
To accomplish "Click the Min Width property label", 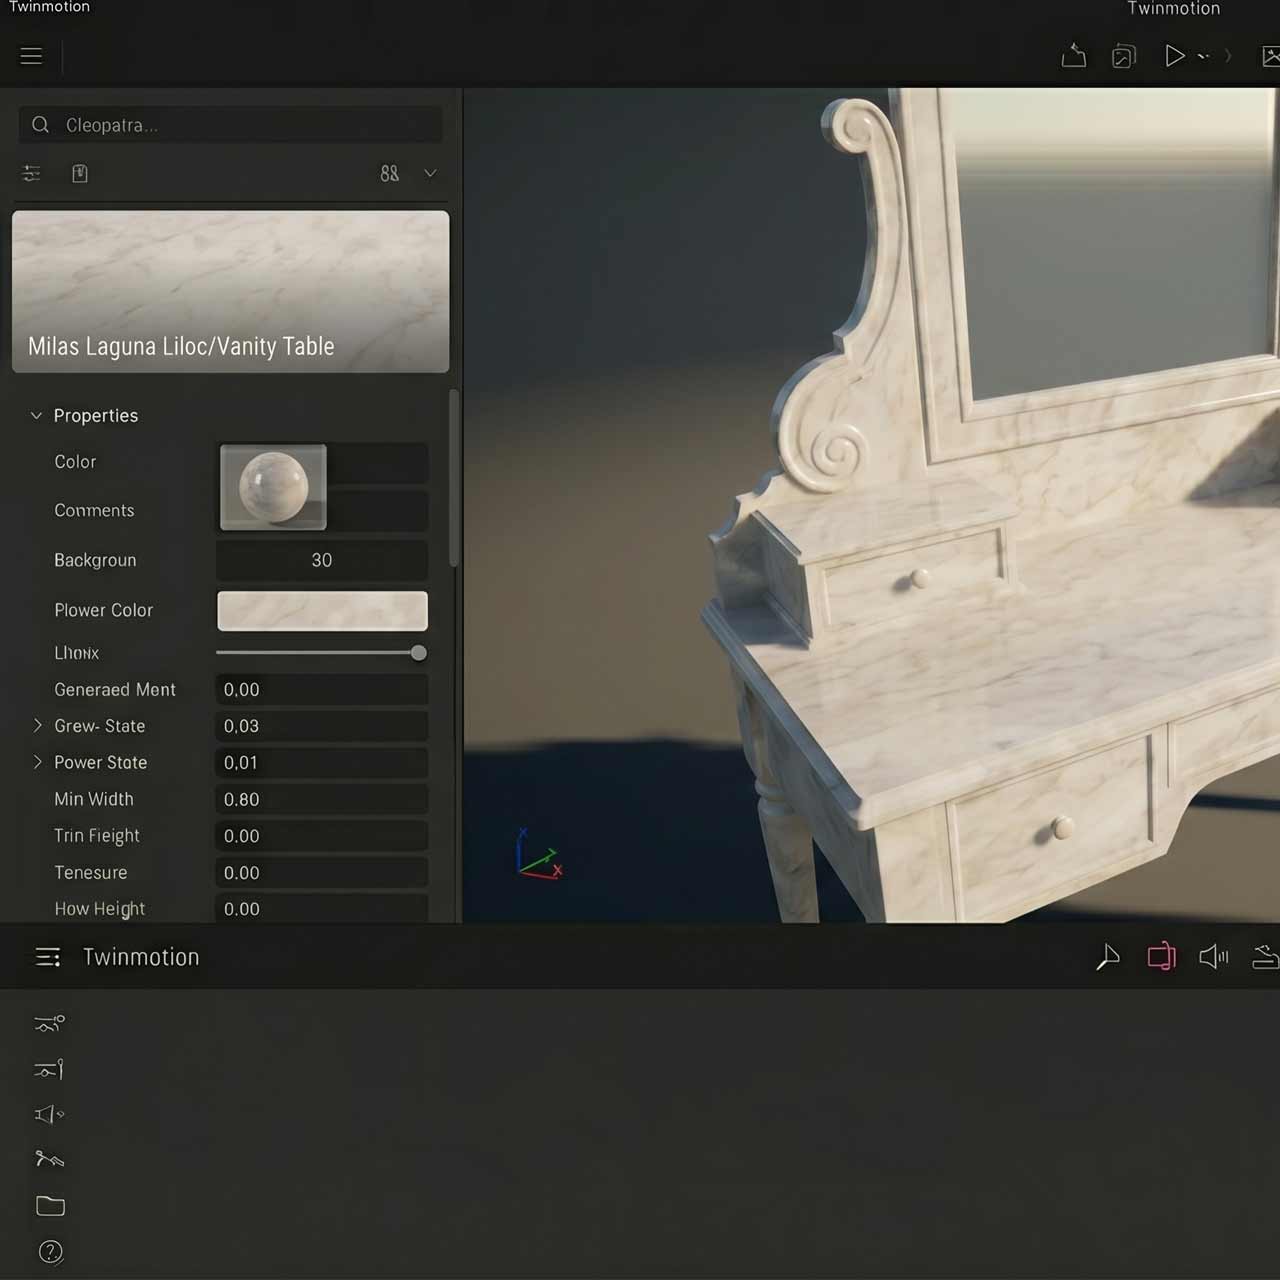I will tap(94, 799).
